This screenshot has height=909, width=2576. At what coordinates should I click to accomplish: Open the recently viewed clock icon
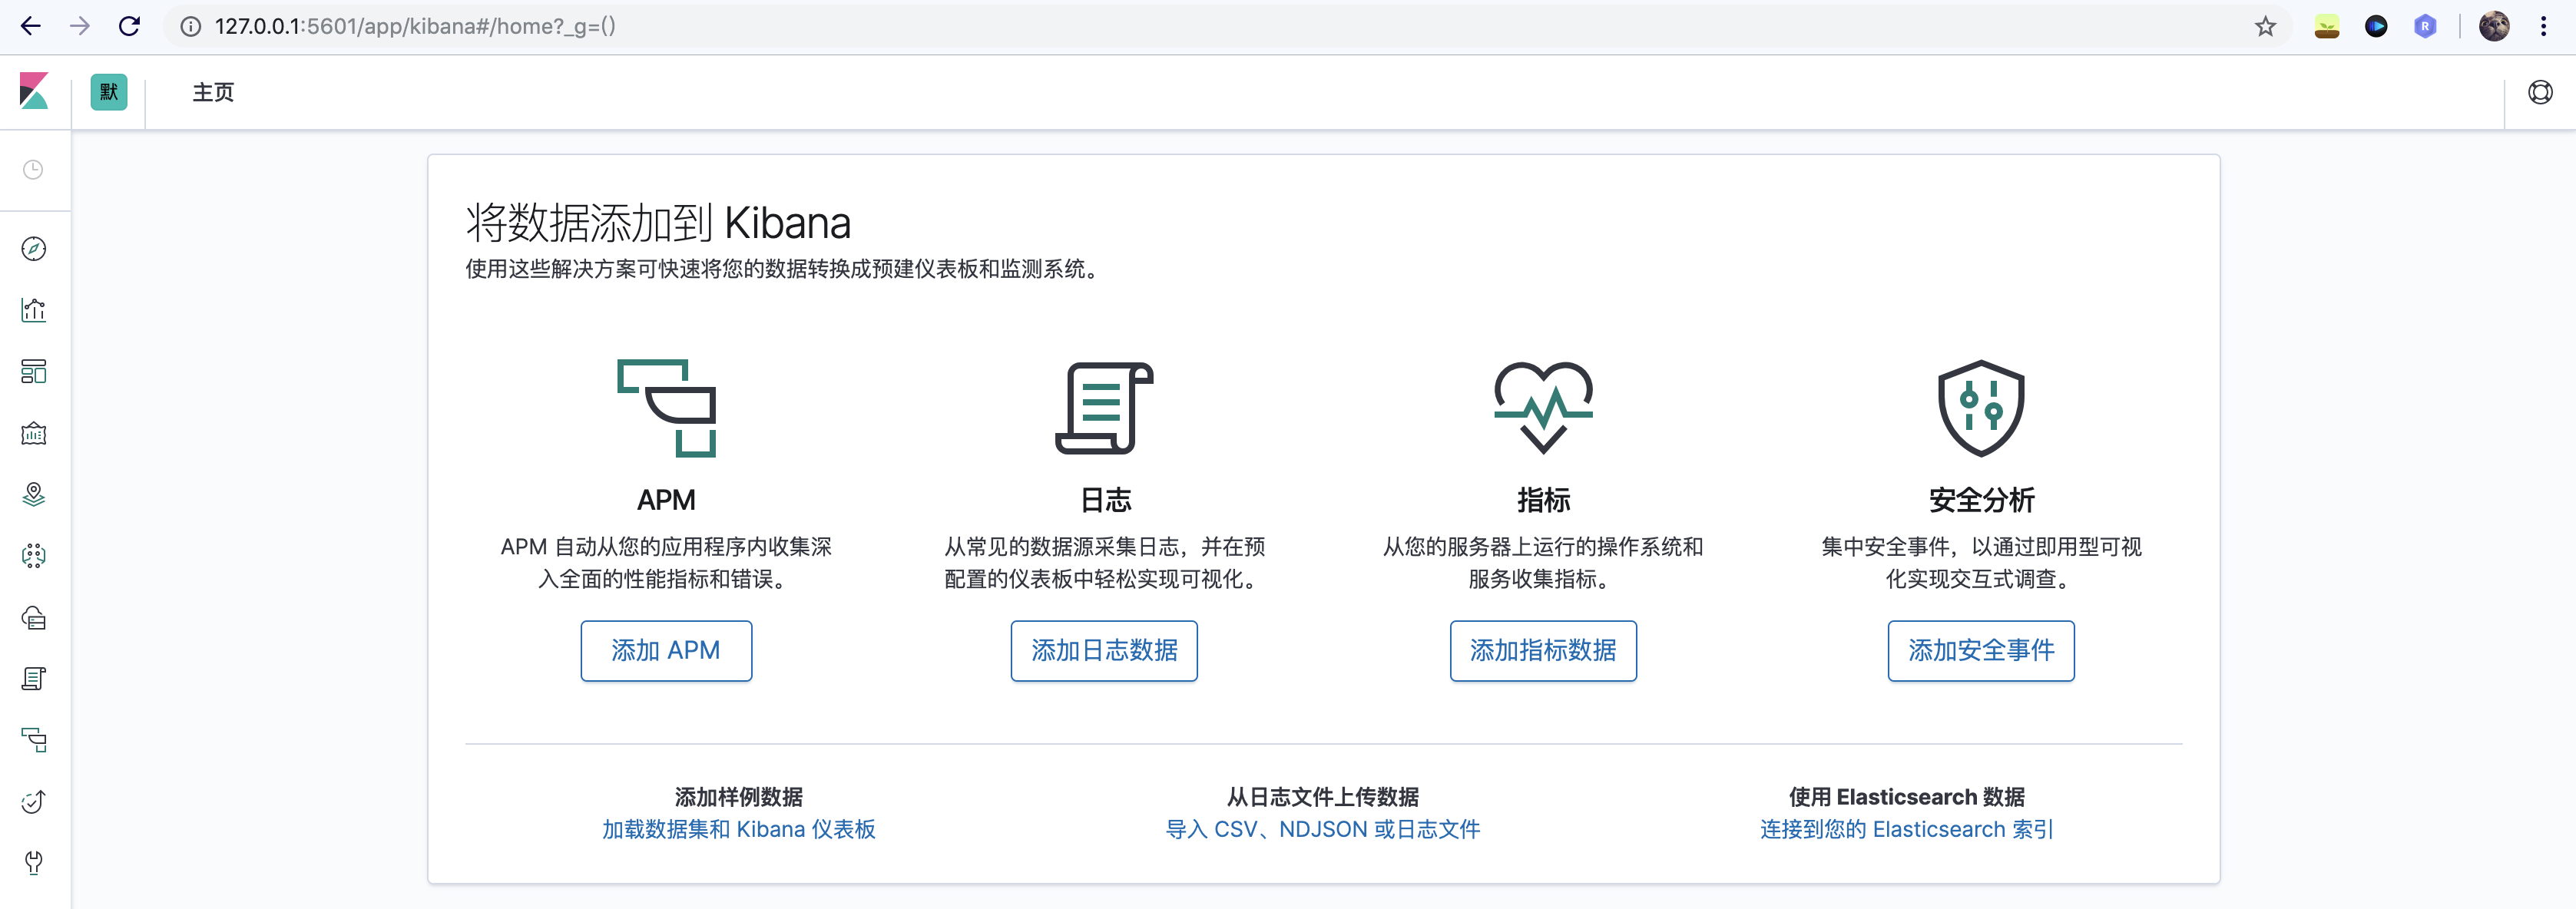click(33, 170)
